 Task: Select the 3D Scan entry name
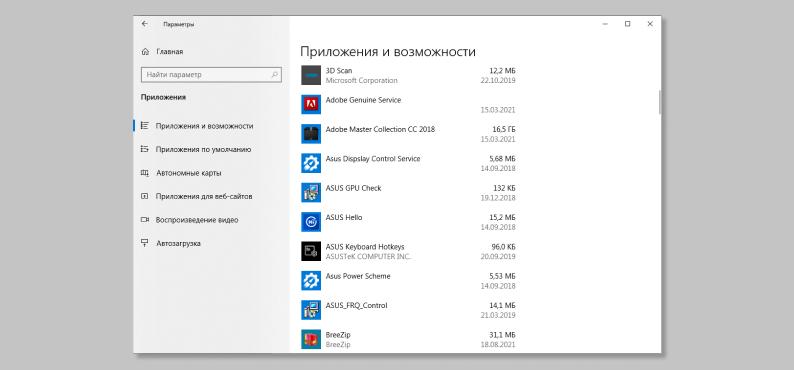tap(339, 71)
